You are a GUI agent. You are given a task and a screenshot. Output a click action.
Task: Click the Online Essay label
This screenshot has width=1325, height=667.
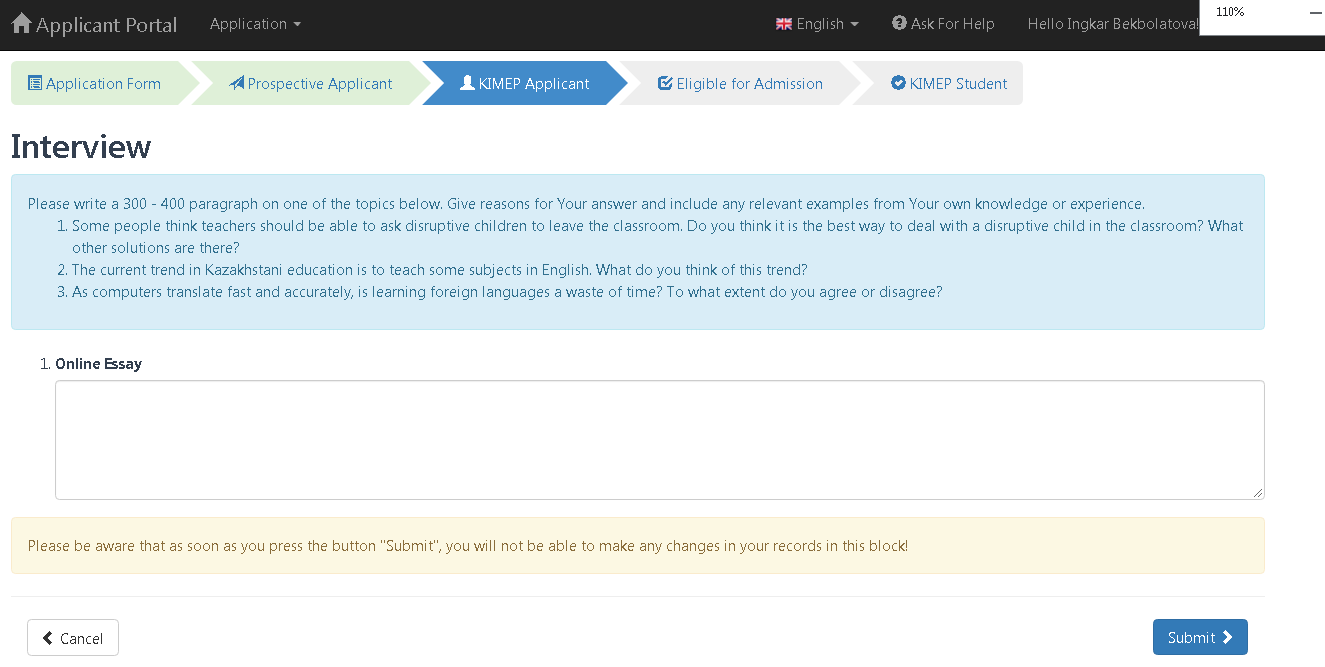[x=98, y=364]
